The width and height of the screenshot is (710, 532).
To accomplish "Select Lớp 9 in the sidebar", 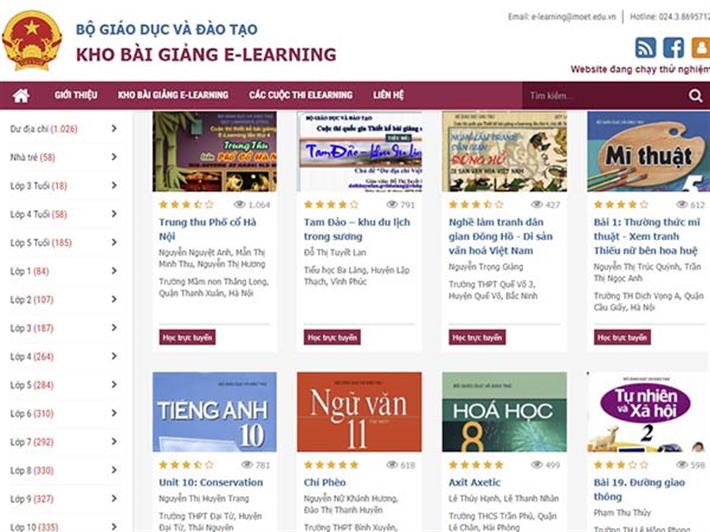I will click(32, 498).
